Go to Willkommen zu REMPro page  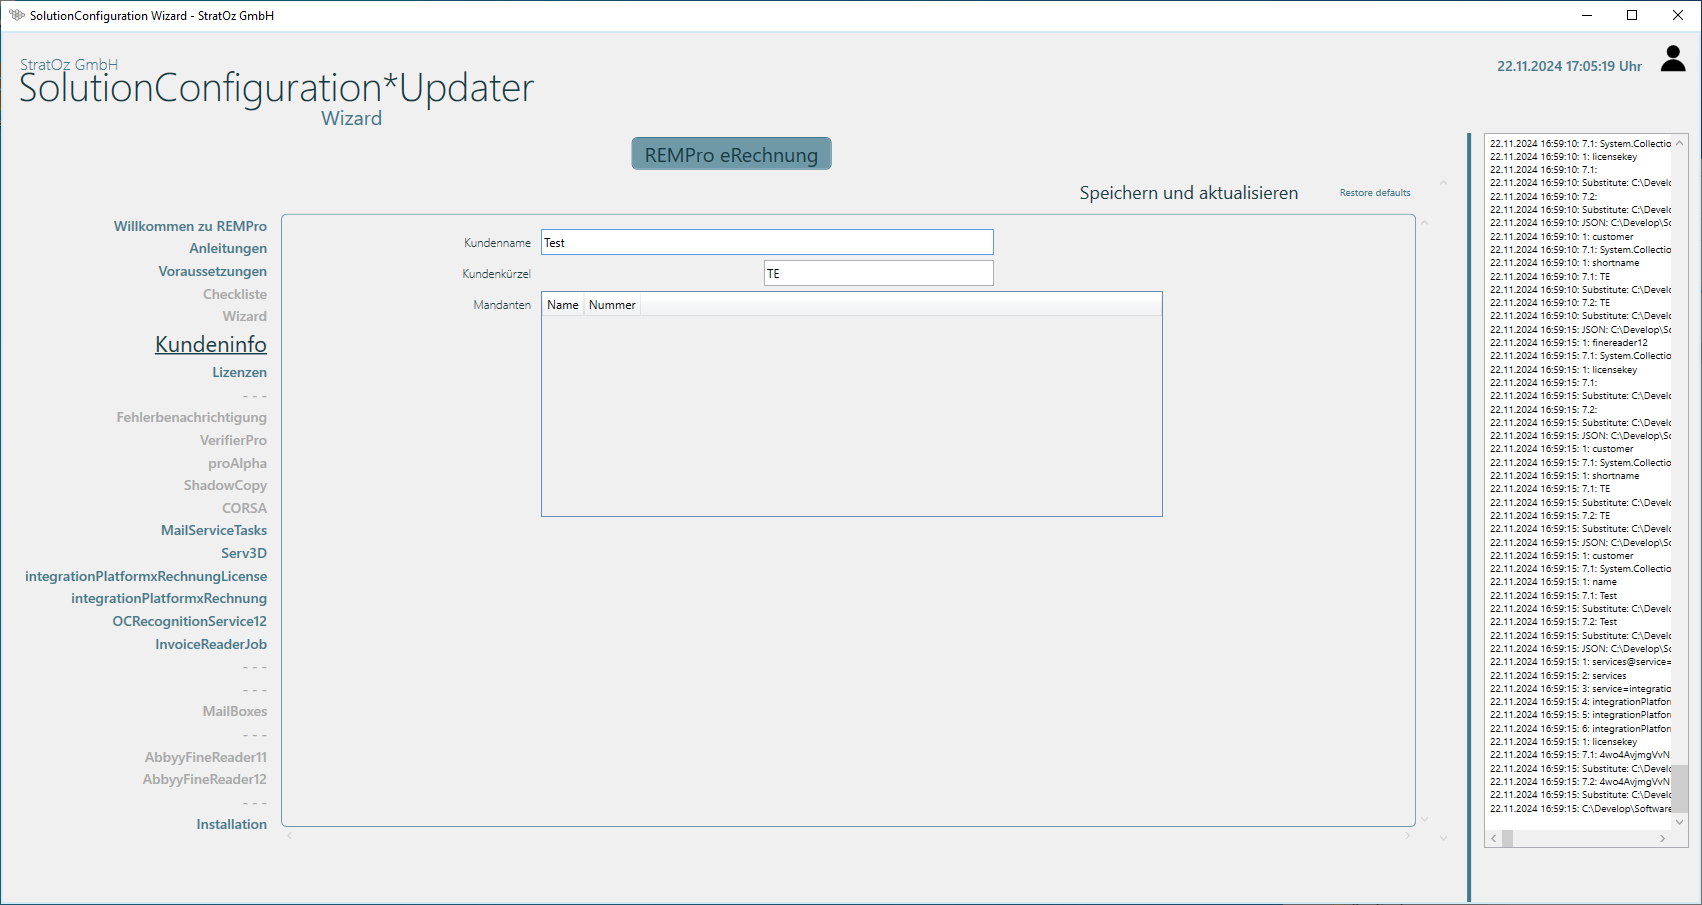(190, 226)
